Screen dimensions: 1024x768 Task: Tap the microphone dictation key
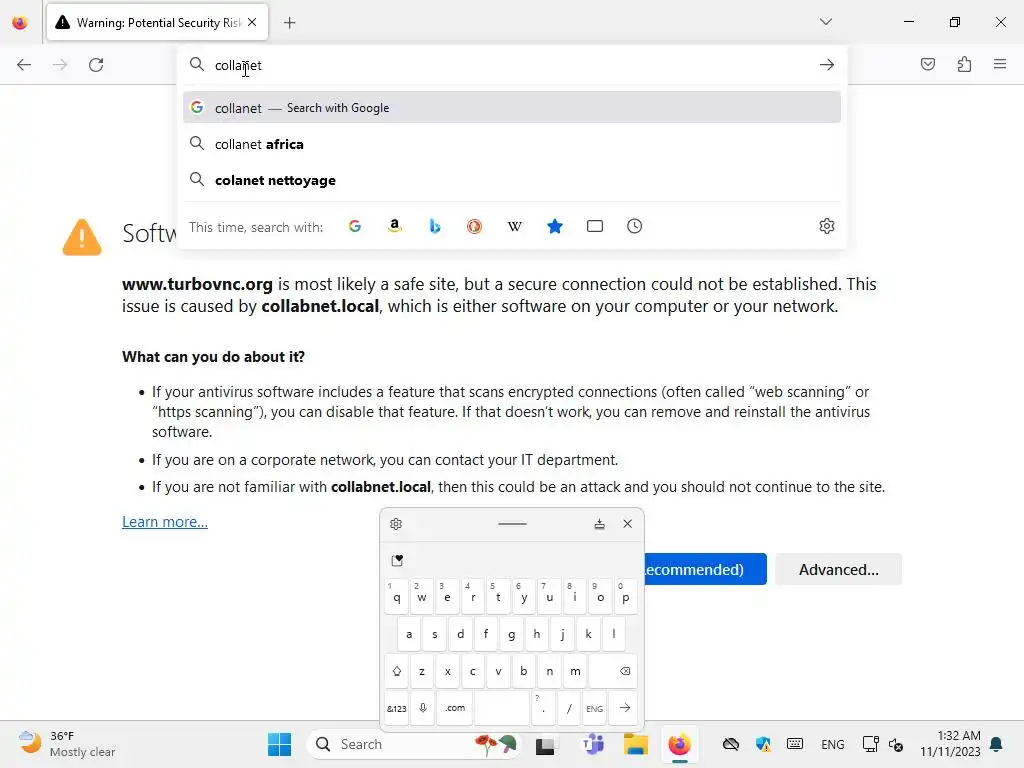[423, 709]
